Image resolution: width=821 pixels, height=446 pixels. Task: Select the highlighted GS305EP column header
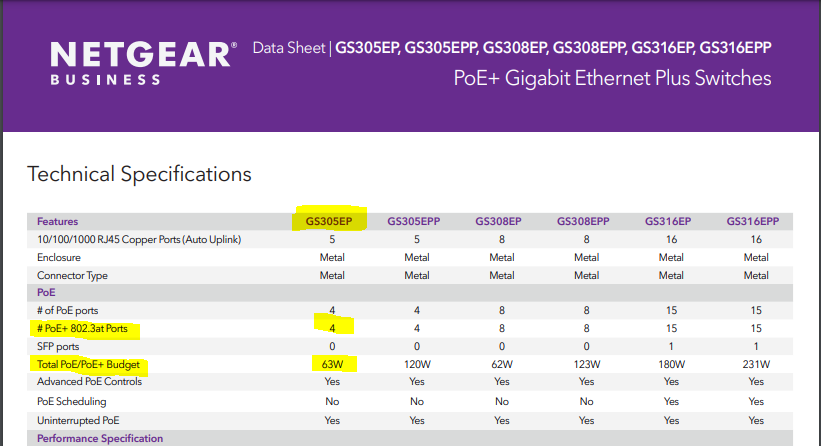point(329,221)
